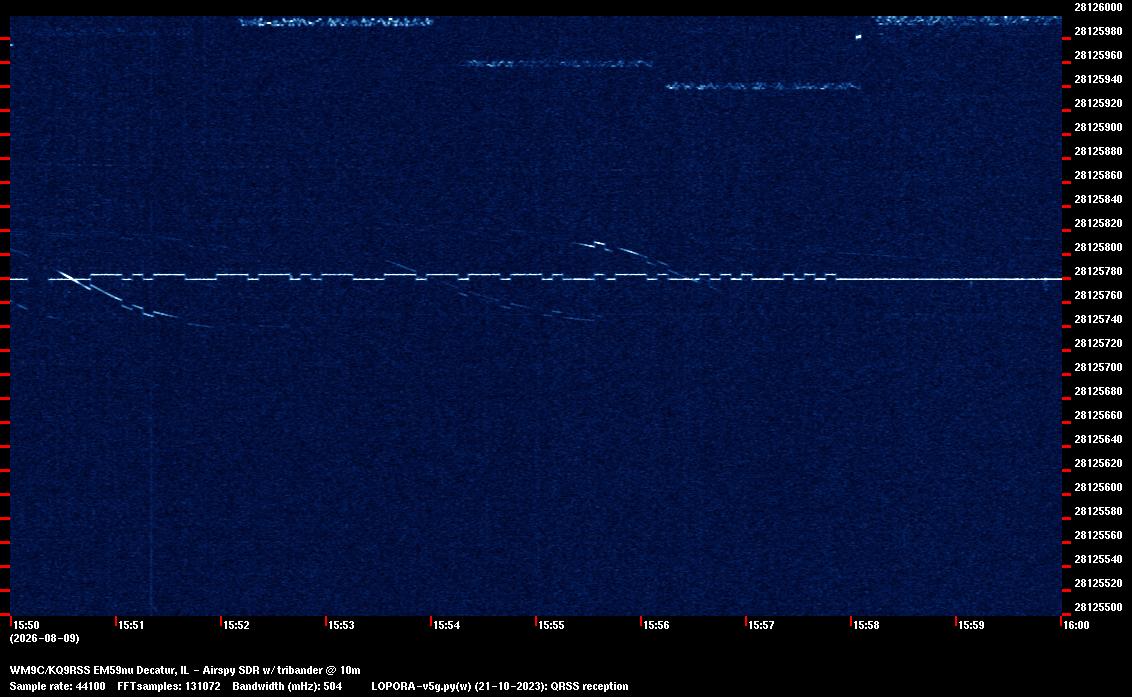This screenshot has height=697, width=1132.
Task: Click frequency label 28125680
Action: point(1098,391)
